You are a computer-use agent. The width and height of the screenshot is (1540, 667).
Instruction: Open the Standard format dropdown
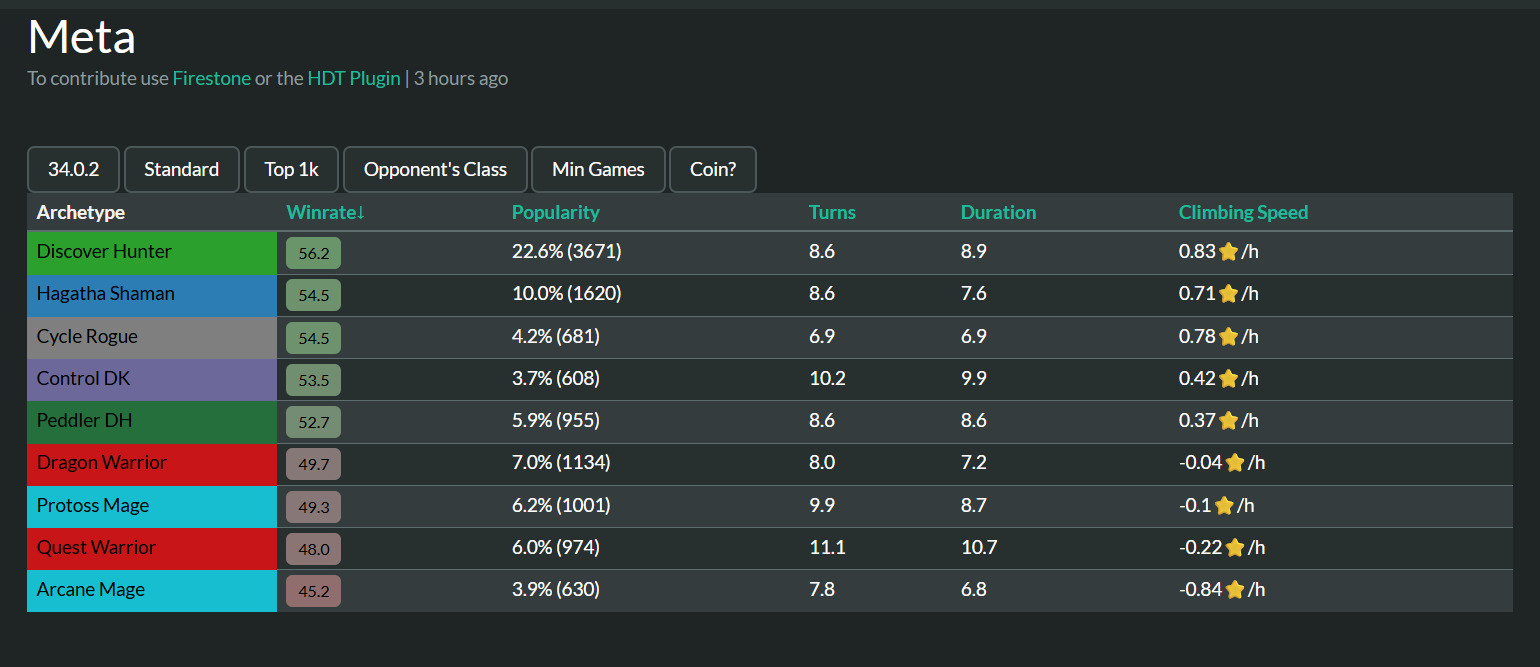pyautogui.click(x=181, y=169)
